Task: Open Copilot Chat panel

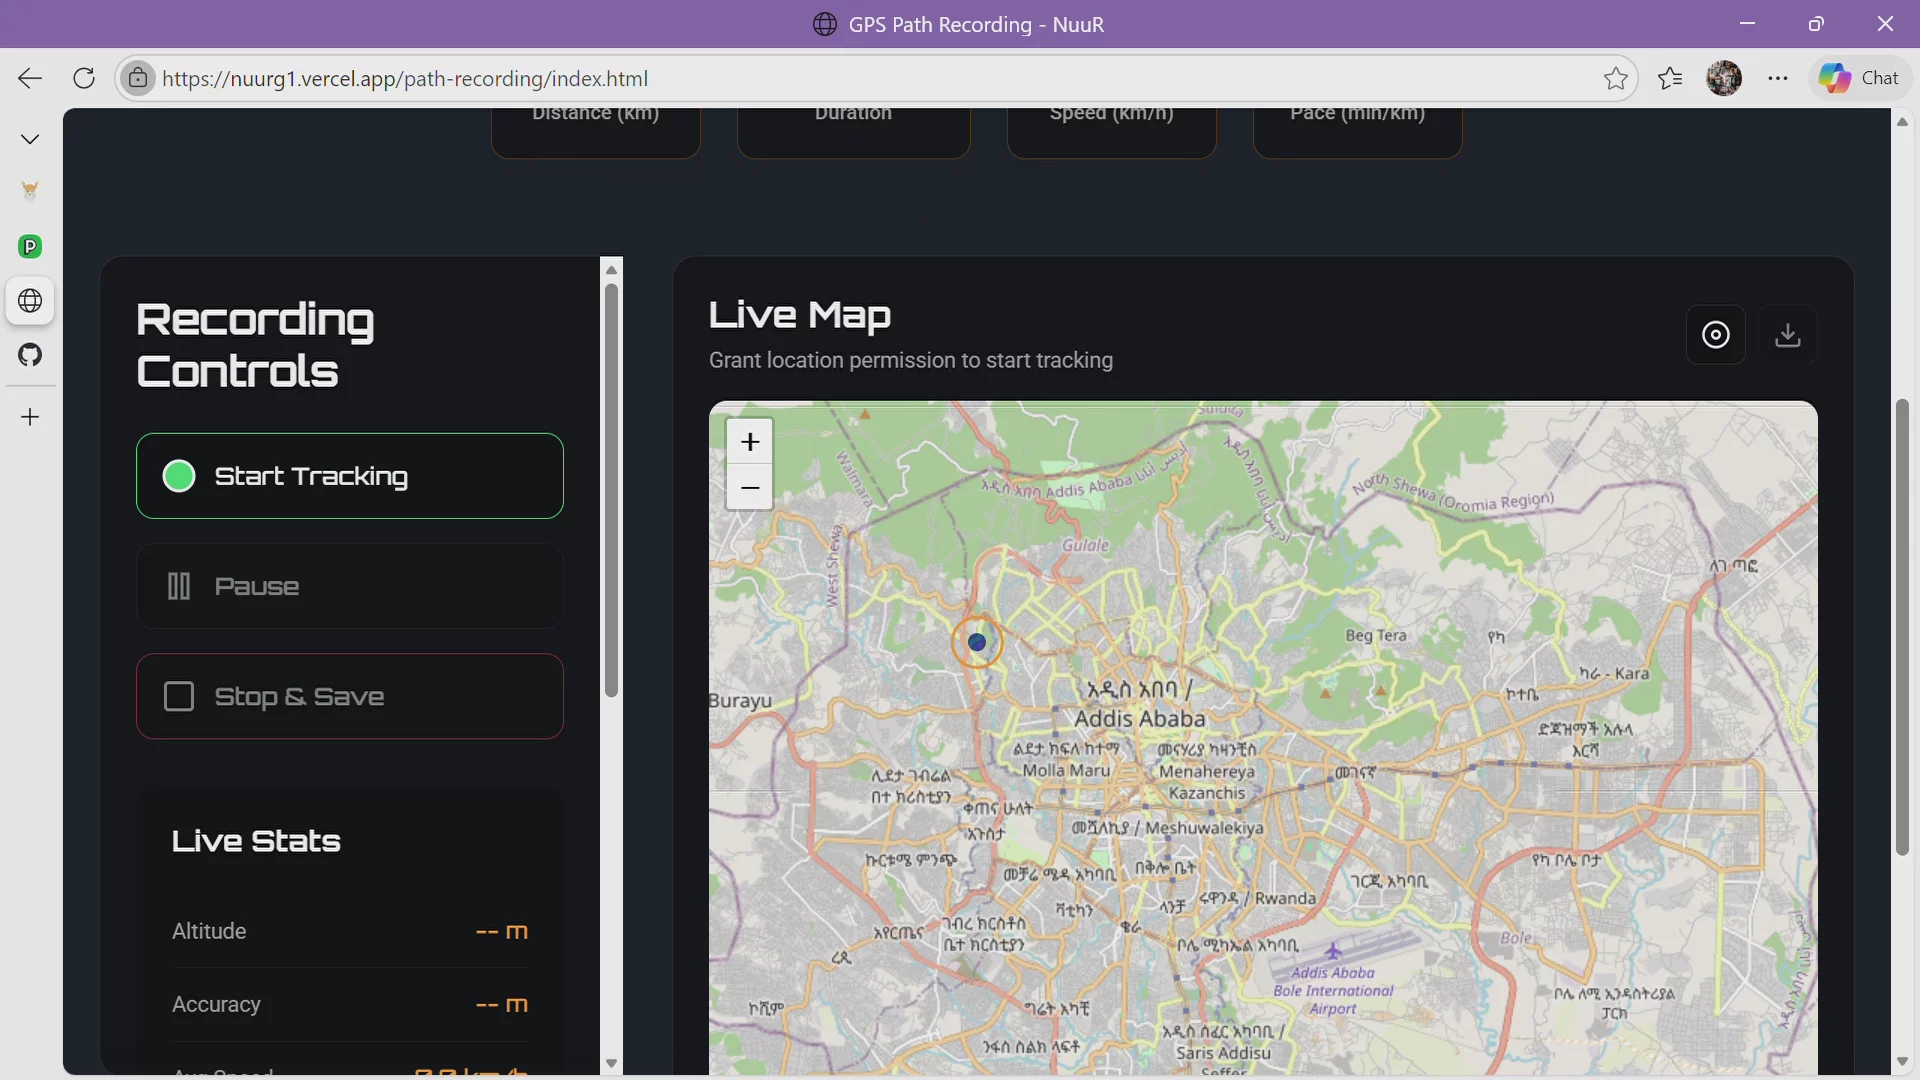Action: [x=1860, y=78]
